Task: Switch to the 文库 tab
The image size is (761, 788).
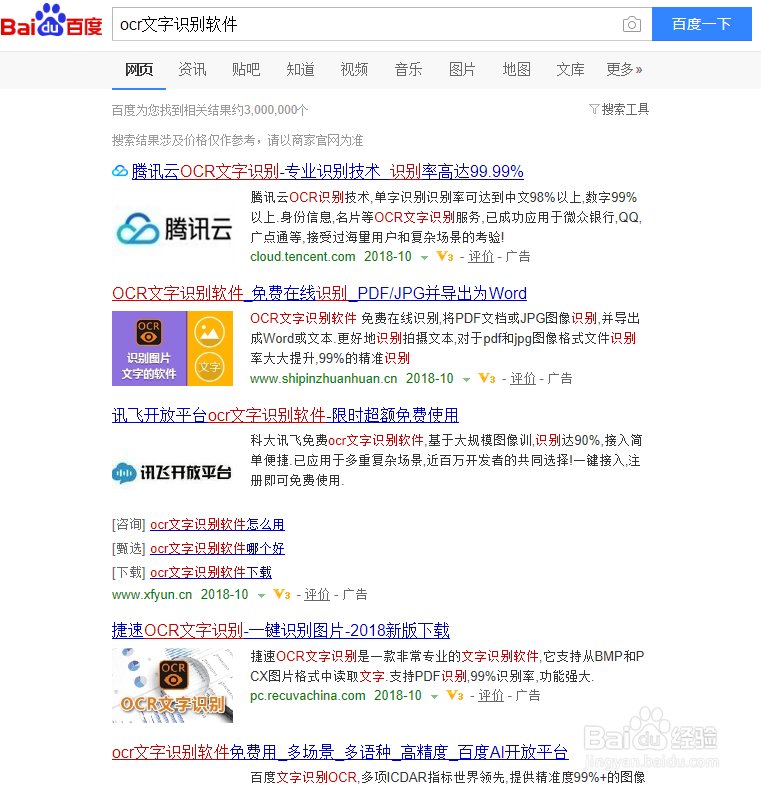Action: (x=570, y=69)
